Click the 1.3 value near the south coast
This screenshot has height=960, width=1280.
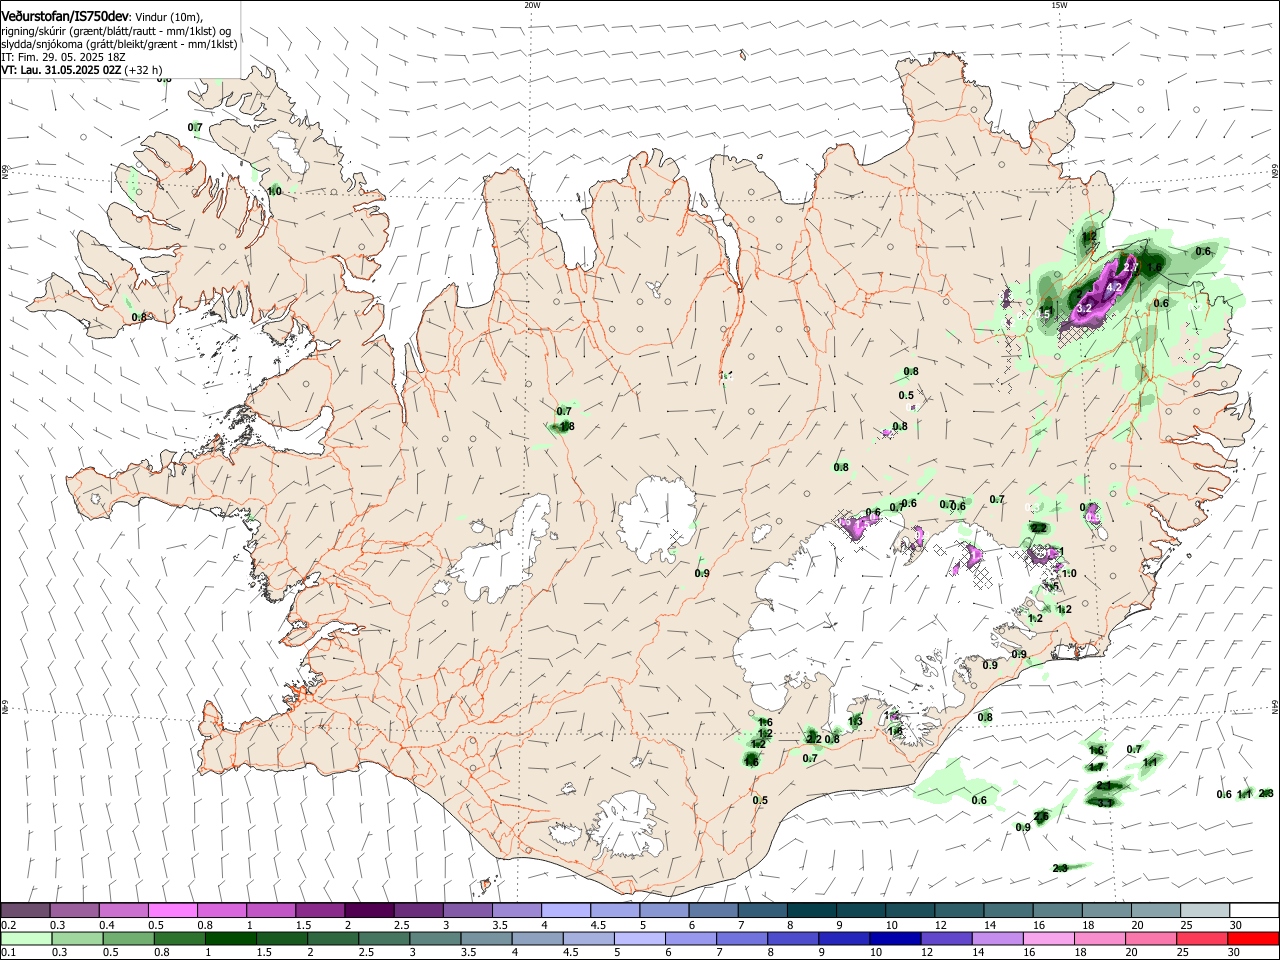pos(855,722)
